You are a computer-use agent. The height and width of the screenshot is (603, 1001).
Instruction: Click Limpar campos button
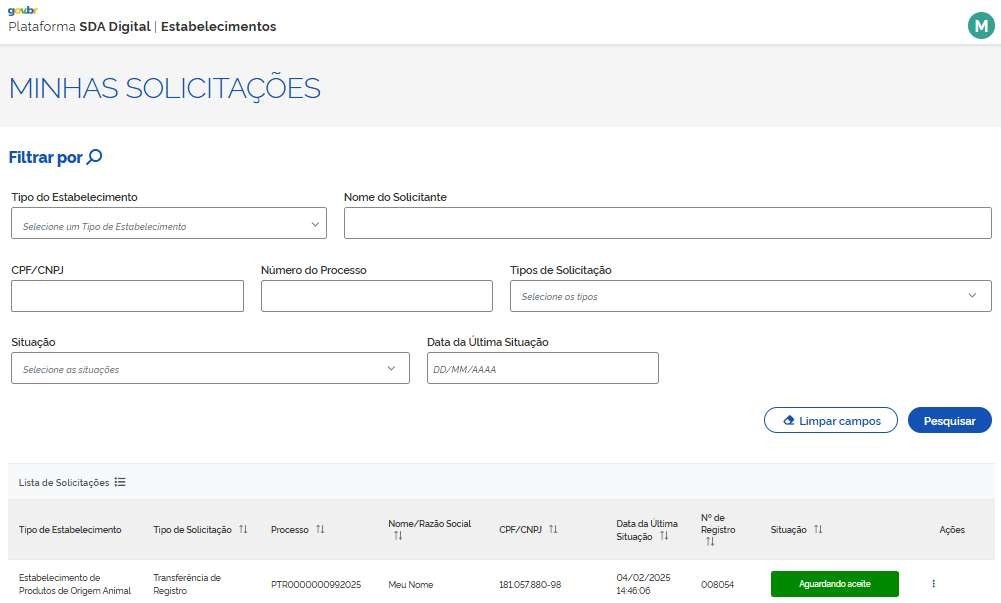pos(830,421)
